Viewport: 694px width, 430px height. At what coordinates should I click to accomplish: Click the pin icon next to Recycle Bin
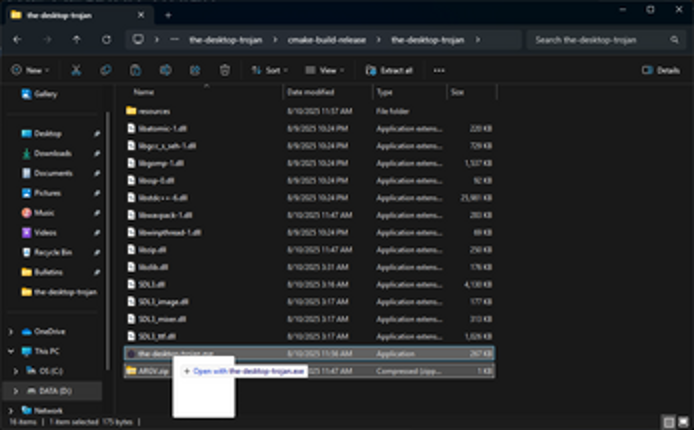pyautogui.click(x=96, y=253)
